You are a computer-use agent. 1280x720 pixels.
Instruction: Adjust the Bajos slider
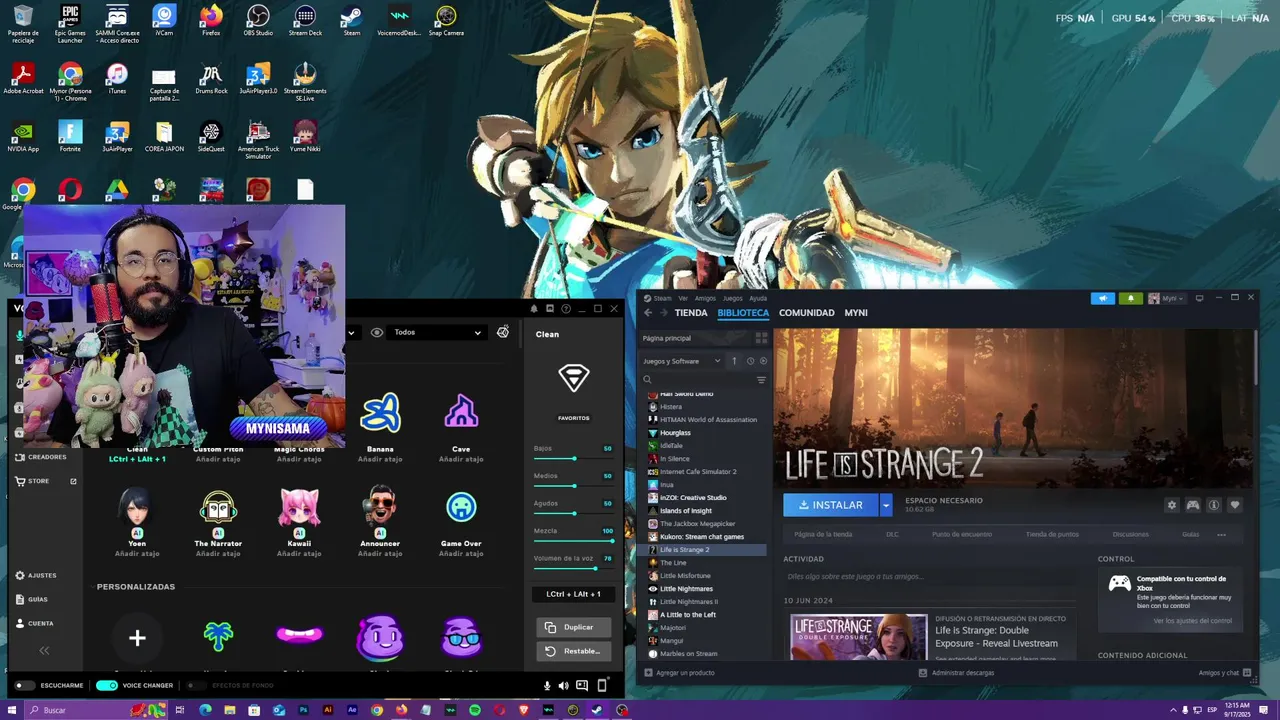[574, 459]
